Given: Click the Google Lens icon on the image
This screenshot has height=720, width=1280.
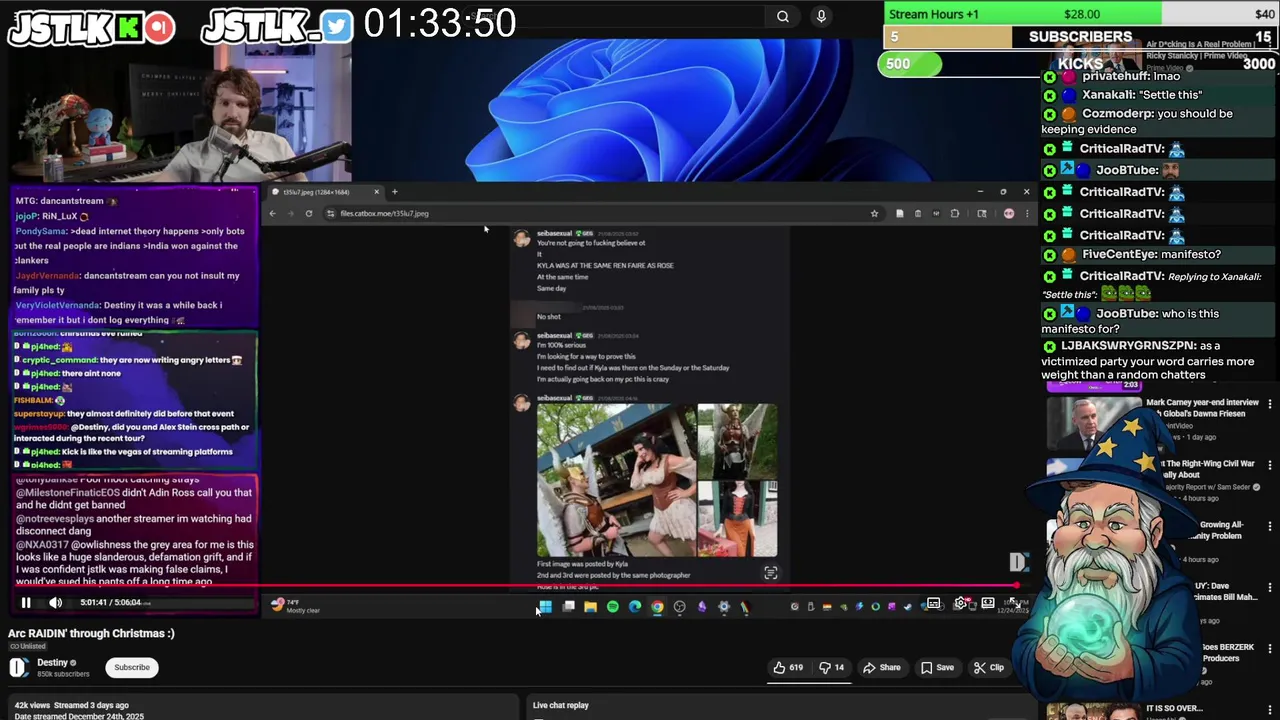Looking at the screenshot, I should click(x=770, y=573).
